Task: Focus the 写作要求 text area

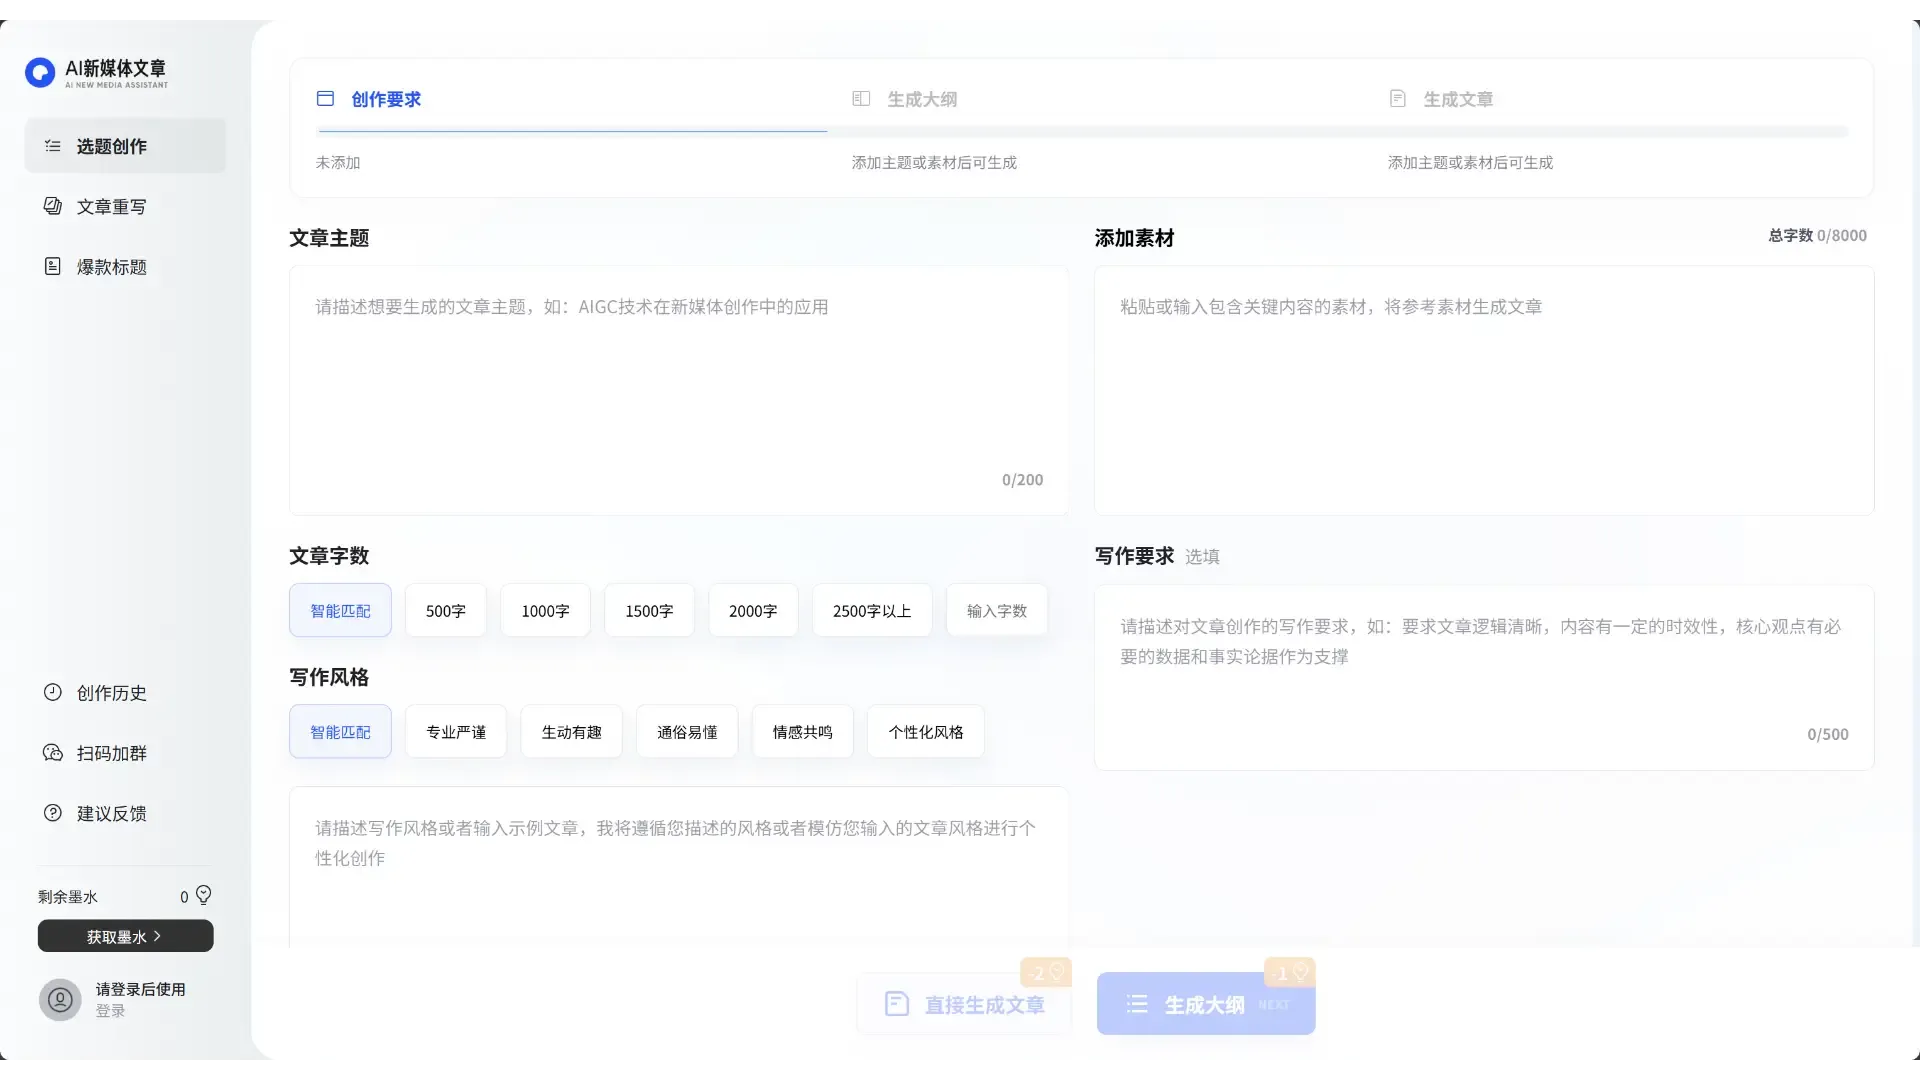Action: [x=1484, y=677]
